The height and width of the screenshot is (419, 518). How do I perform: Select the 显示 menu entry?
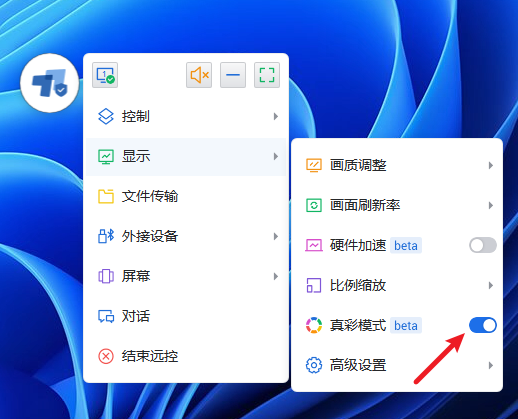tap(186, 156)
